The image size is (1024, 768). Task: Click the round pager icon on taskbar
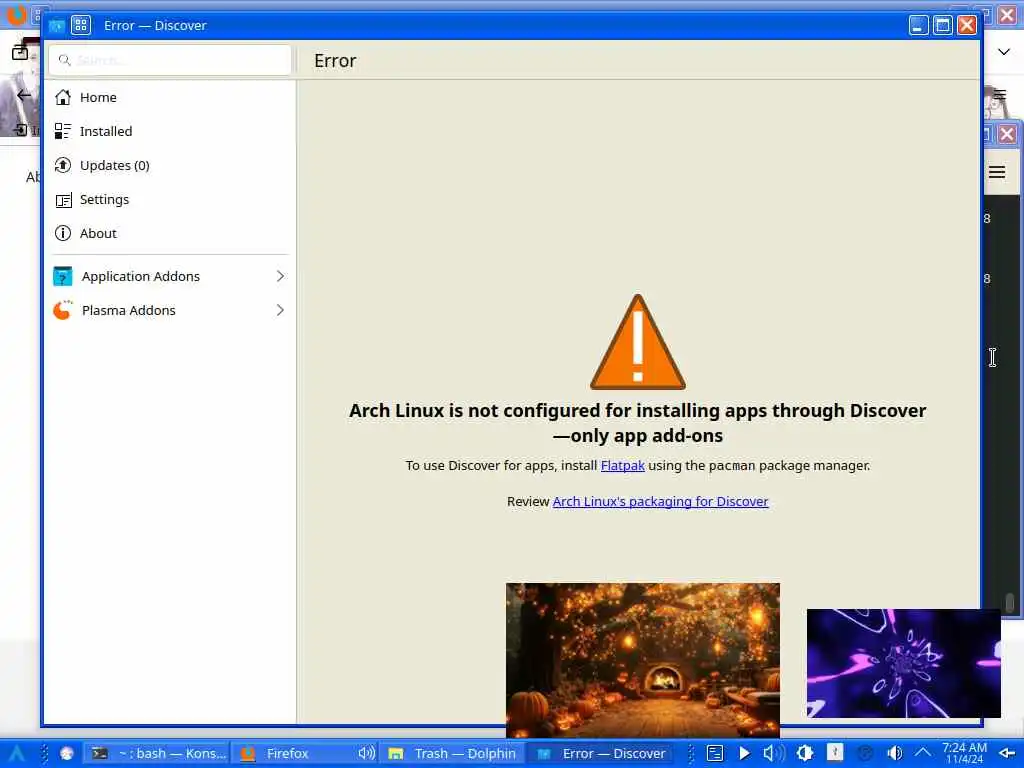coord(67,754)
